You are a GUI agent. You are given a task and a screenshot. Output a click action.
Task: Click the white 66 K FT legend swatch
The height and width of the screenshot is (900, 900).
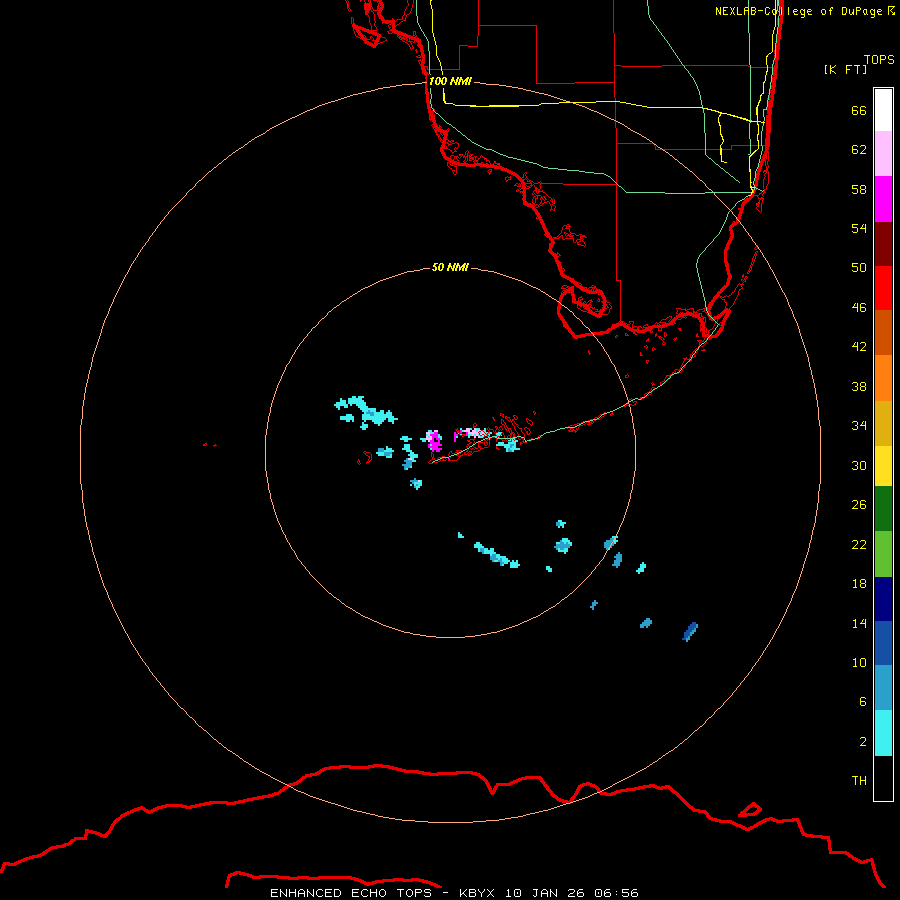(883, 110)
